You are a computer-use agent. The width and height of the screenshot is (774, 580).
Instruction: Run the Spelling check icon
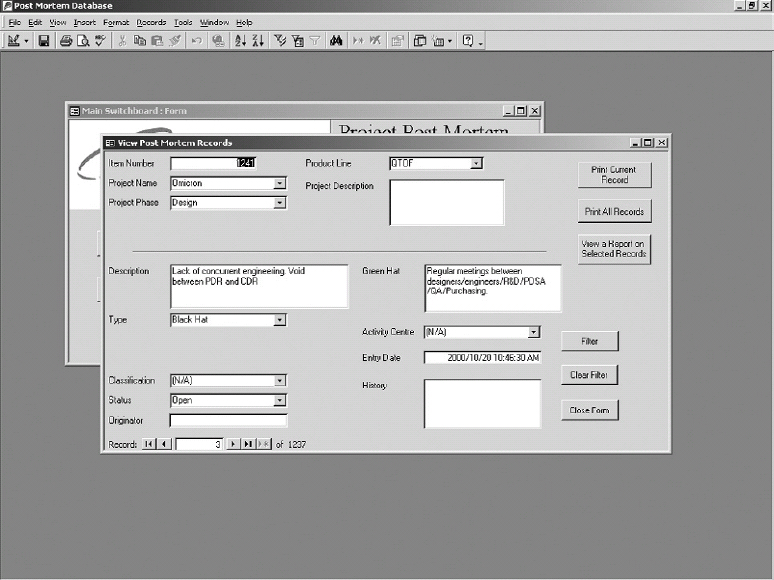coord(100,41)
